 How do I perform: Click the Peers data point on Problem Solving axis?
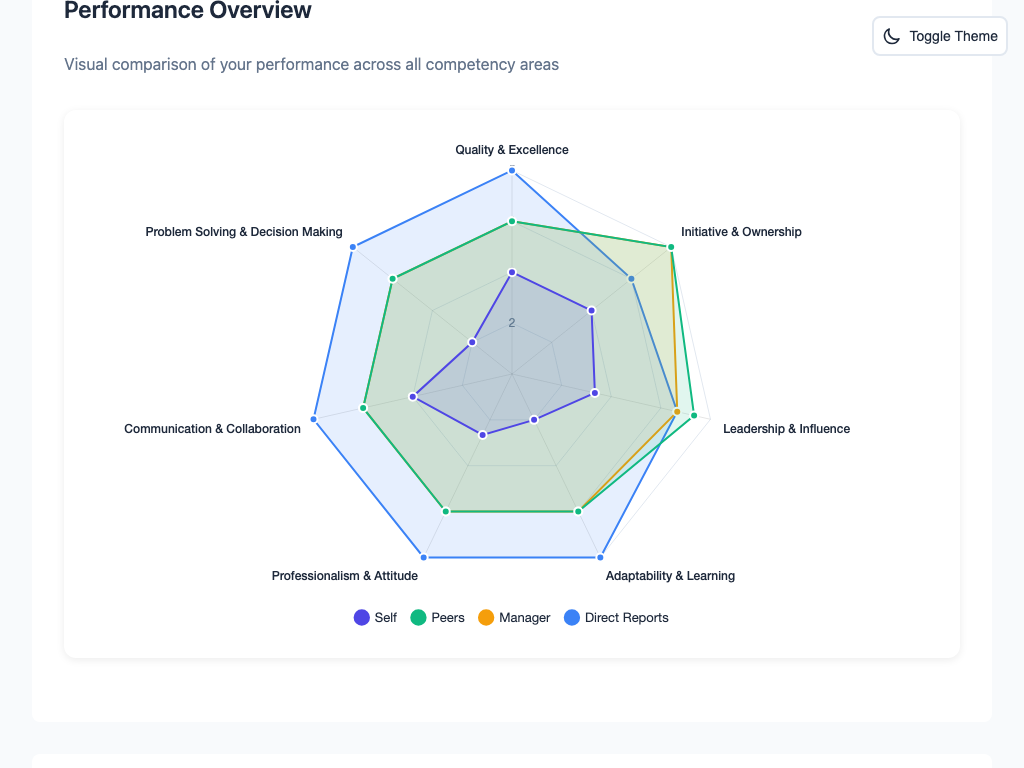(392, 280)
